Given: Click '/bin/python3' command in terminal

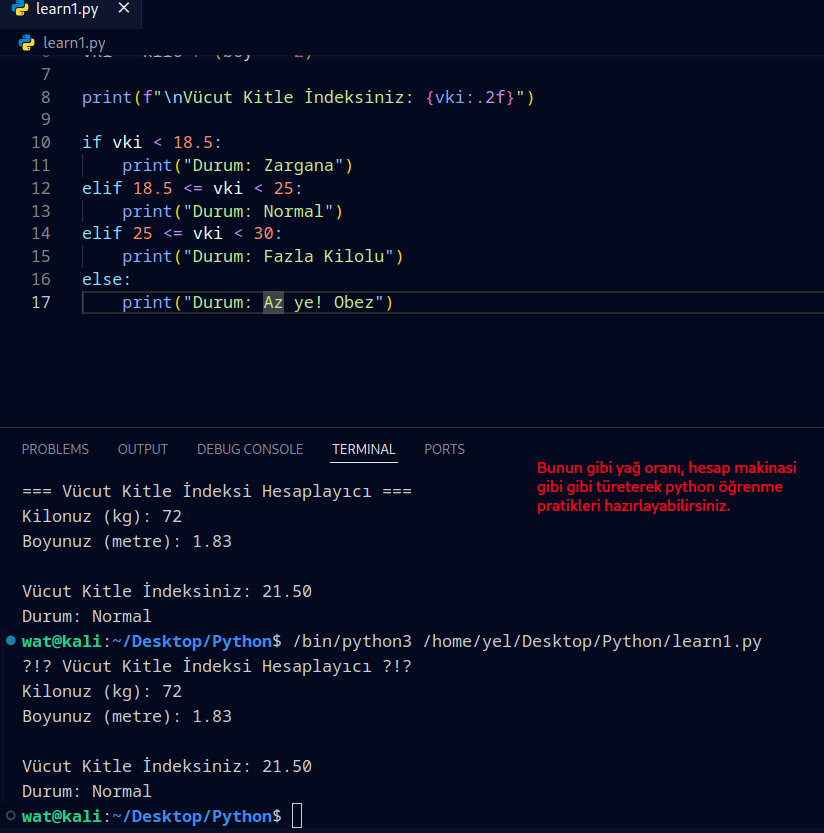Looking at the screenshot, I should tap(352, 641).
